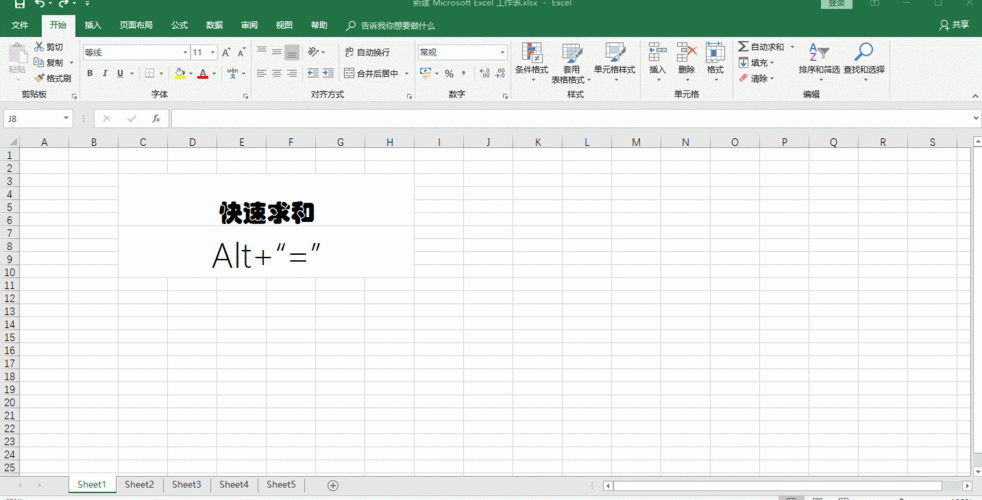This screenshot has width=982, height=500.
Task: Switch to the Page Layout (页面布局) tab
Action: tap(136, 25)
